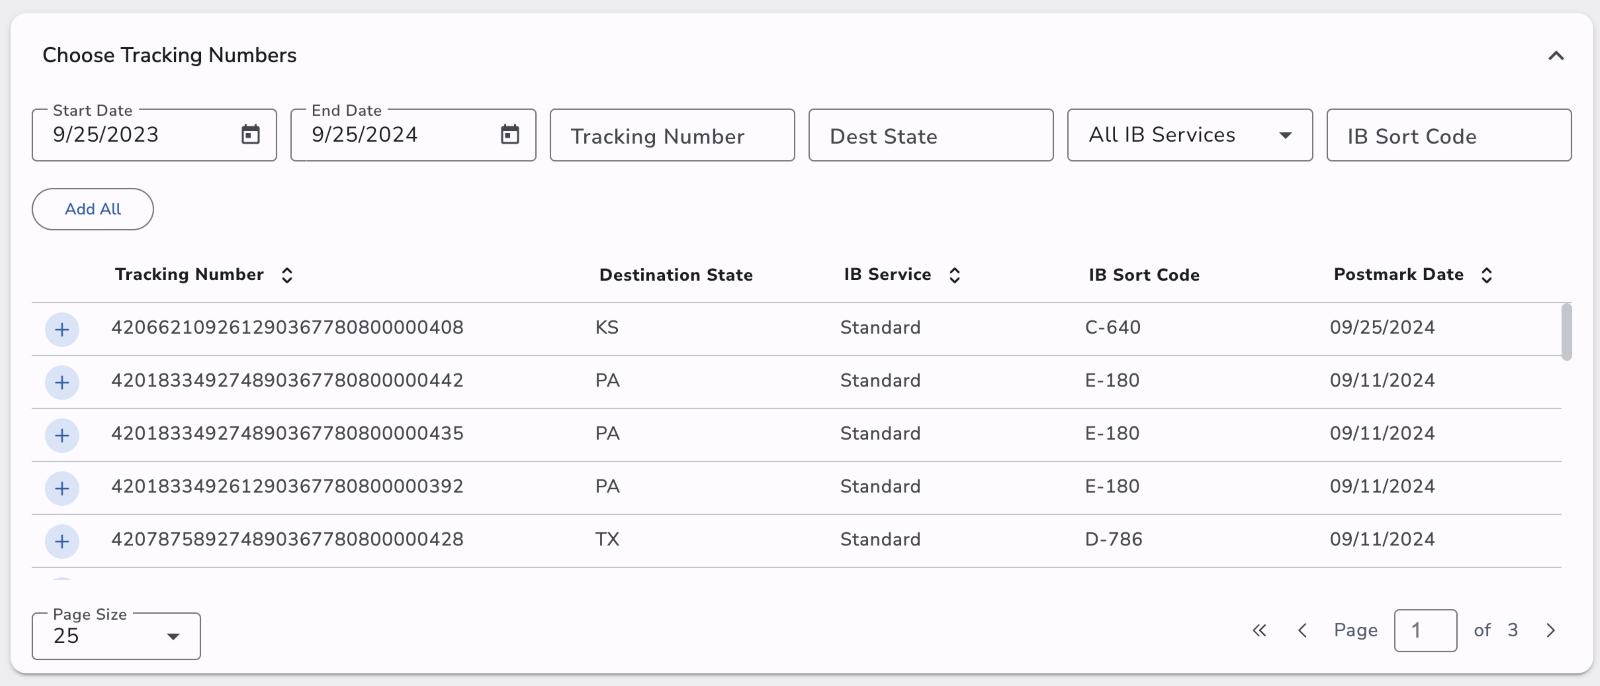Open the Start Date calendar picker
The height and width of the screenshot is (686, 1600).
[251, 135]
